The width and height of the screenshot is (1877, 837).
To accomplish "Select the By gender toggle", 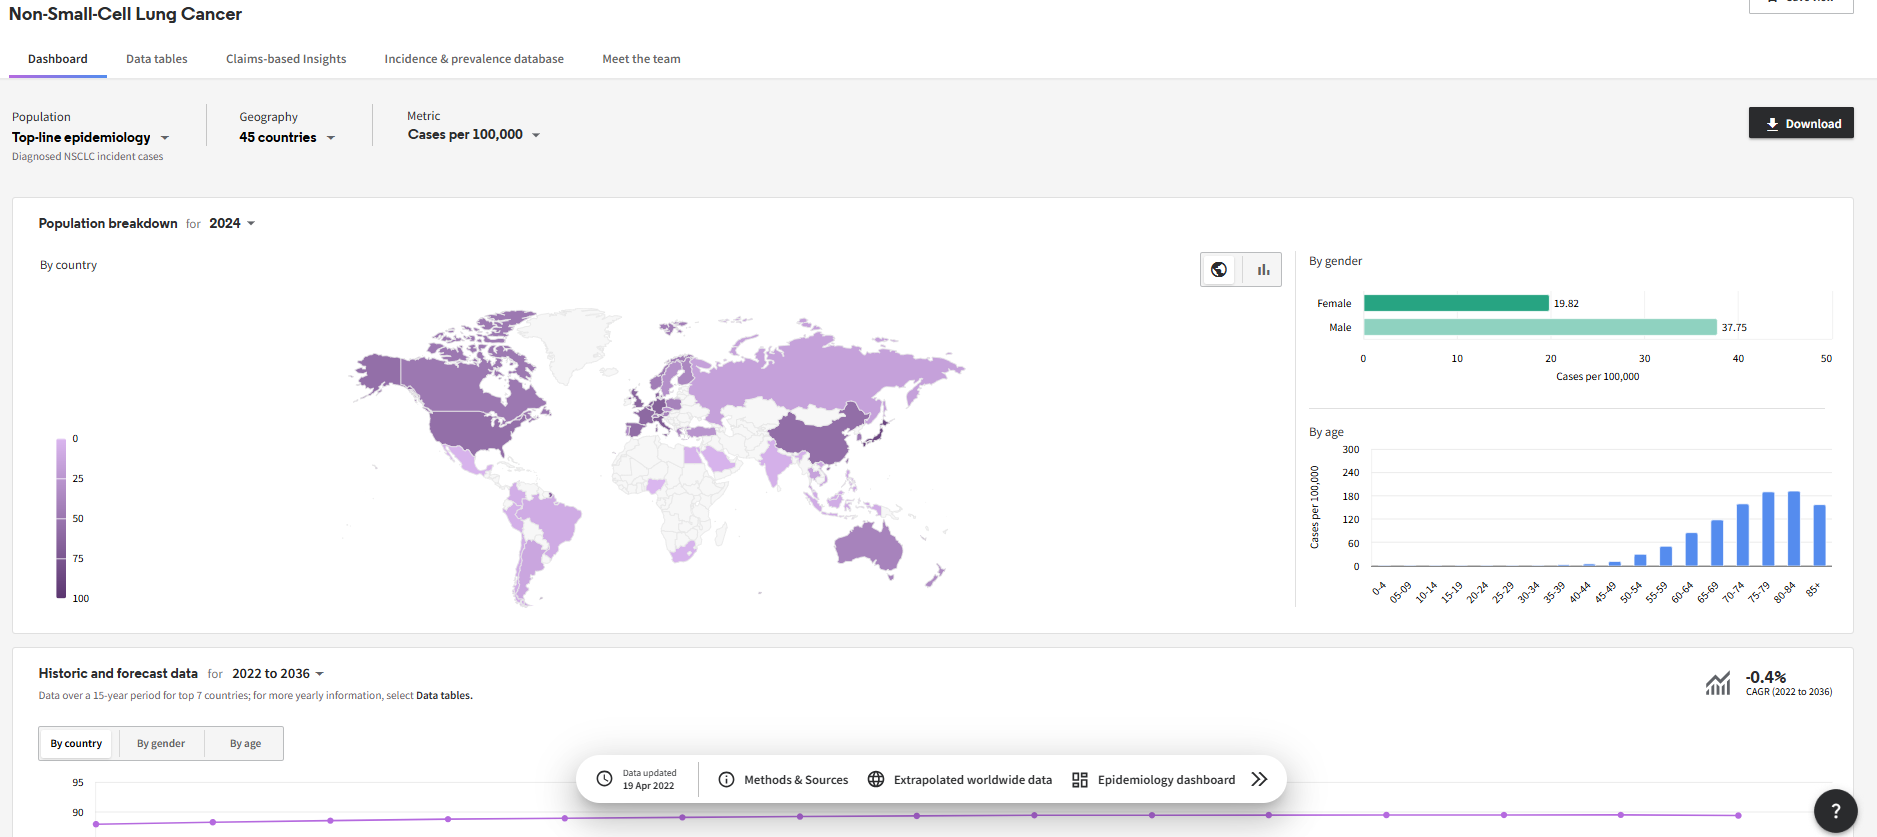I will pos(161,743).
